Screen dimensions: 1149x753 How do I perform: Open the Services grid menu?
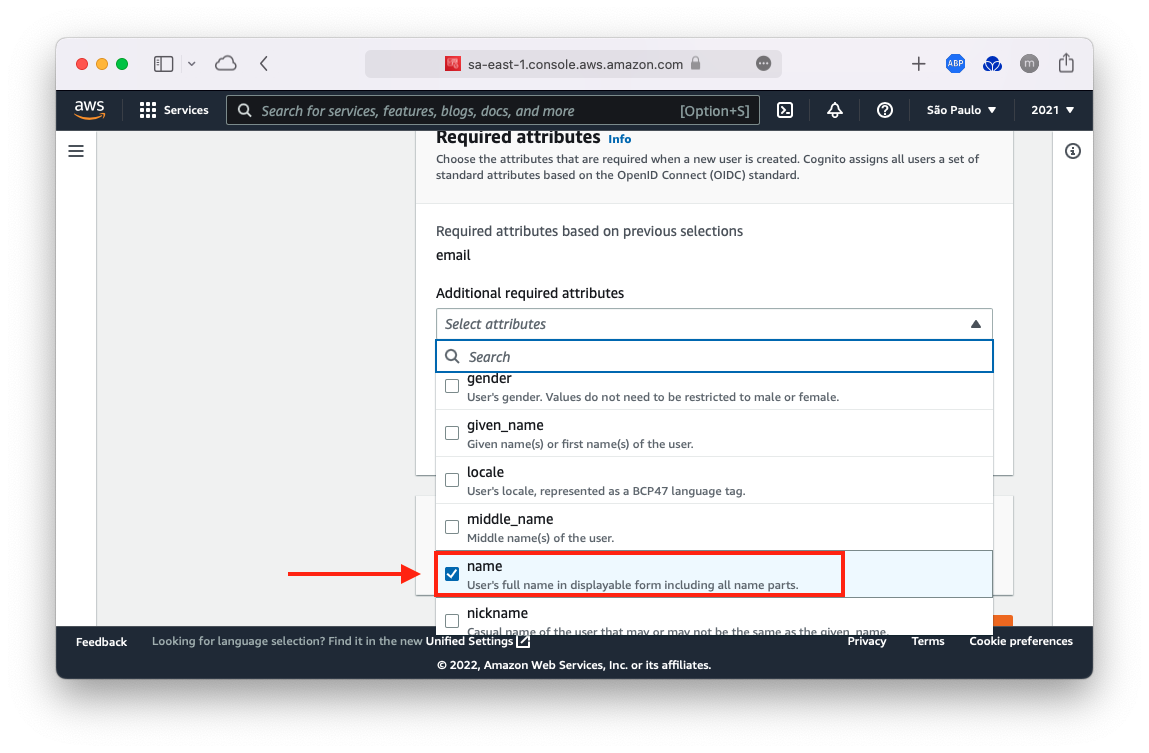pyautogui.click(x=174, y=110)
